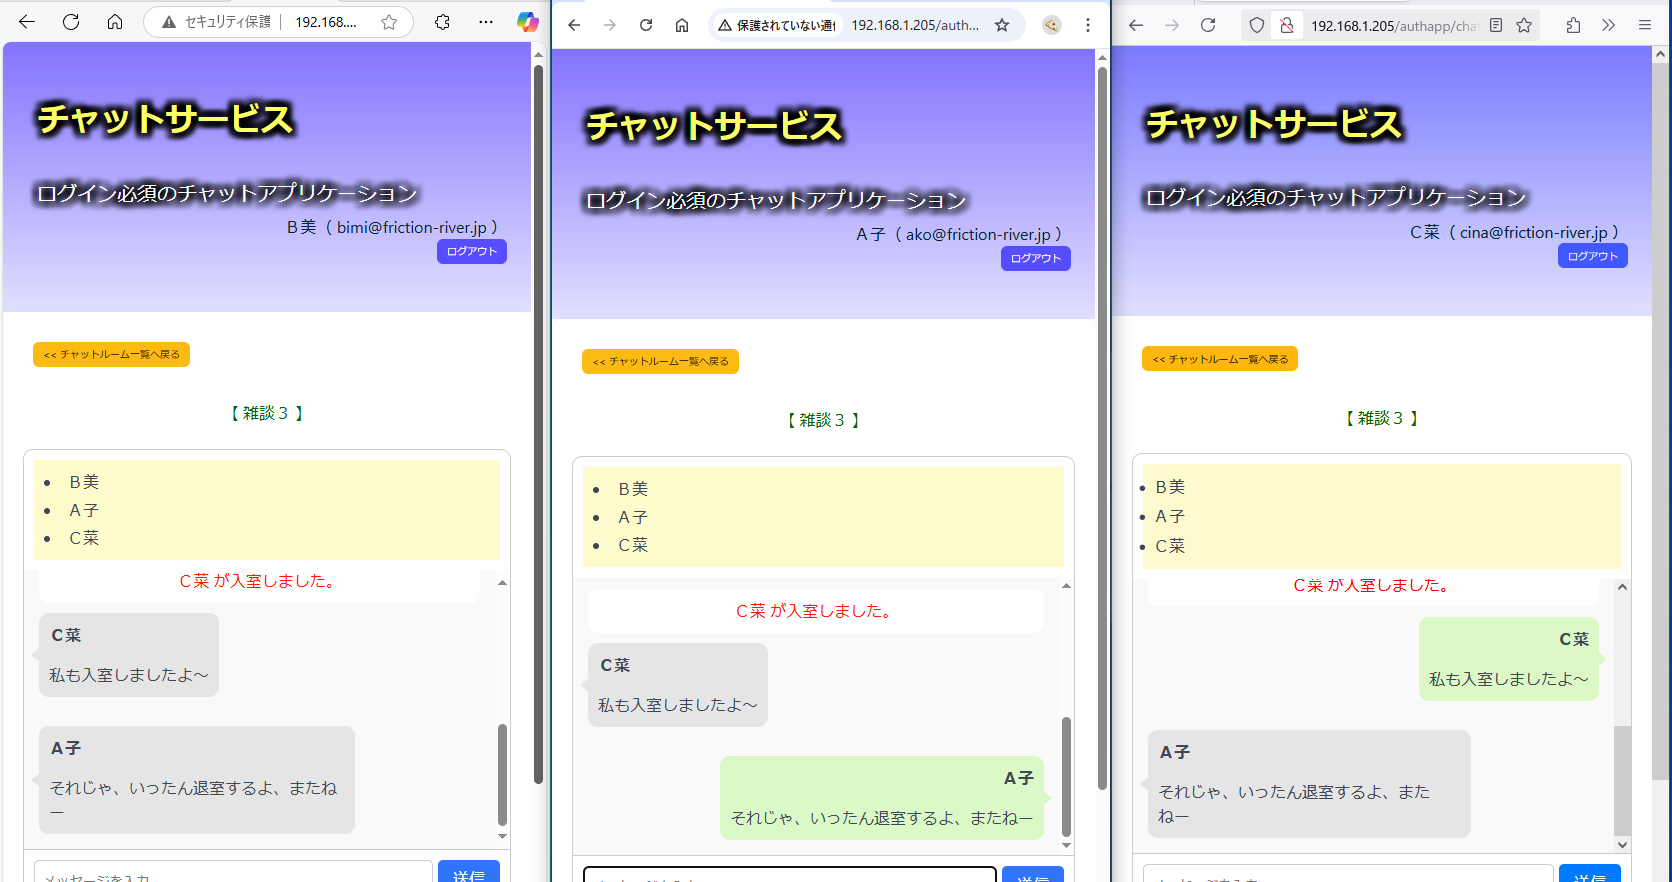Click Chrome profile avatar icon

pyautogui.click(x=1051, y=25)
